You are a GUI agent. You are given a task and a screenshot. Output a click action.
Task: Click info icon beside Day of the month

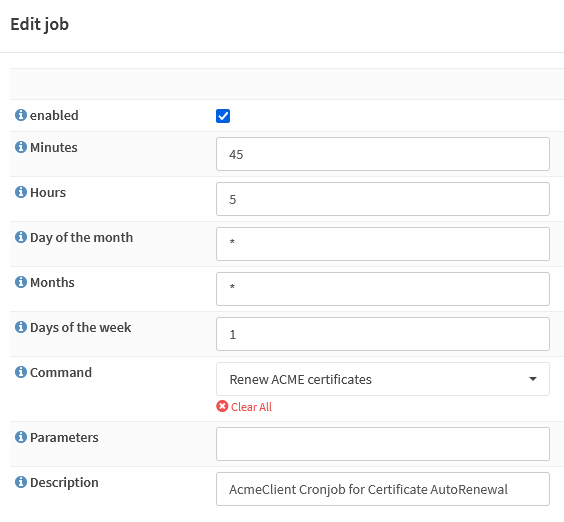(x=21, y=237)
